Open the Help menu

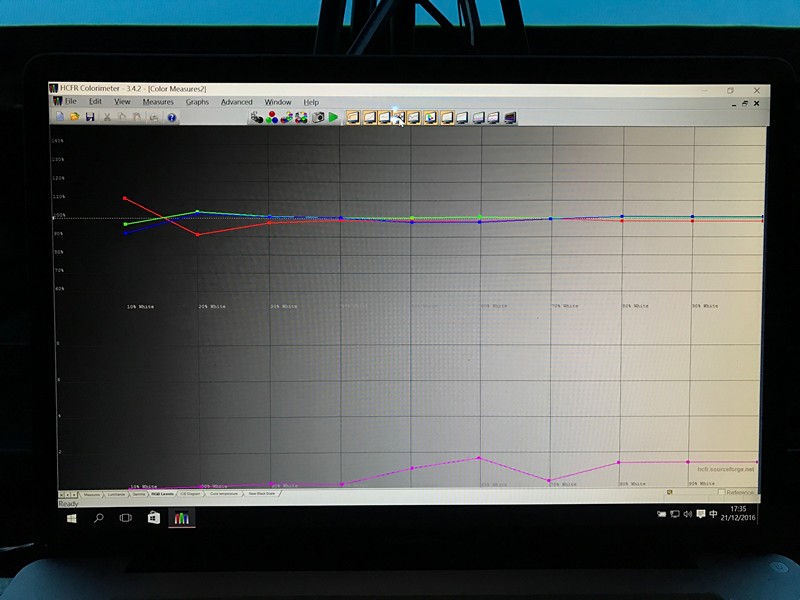click(311, 102)
